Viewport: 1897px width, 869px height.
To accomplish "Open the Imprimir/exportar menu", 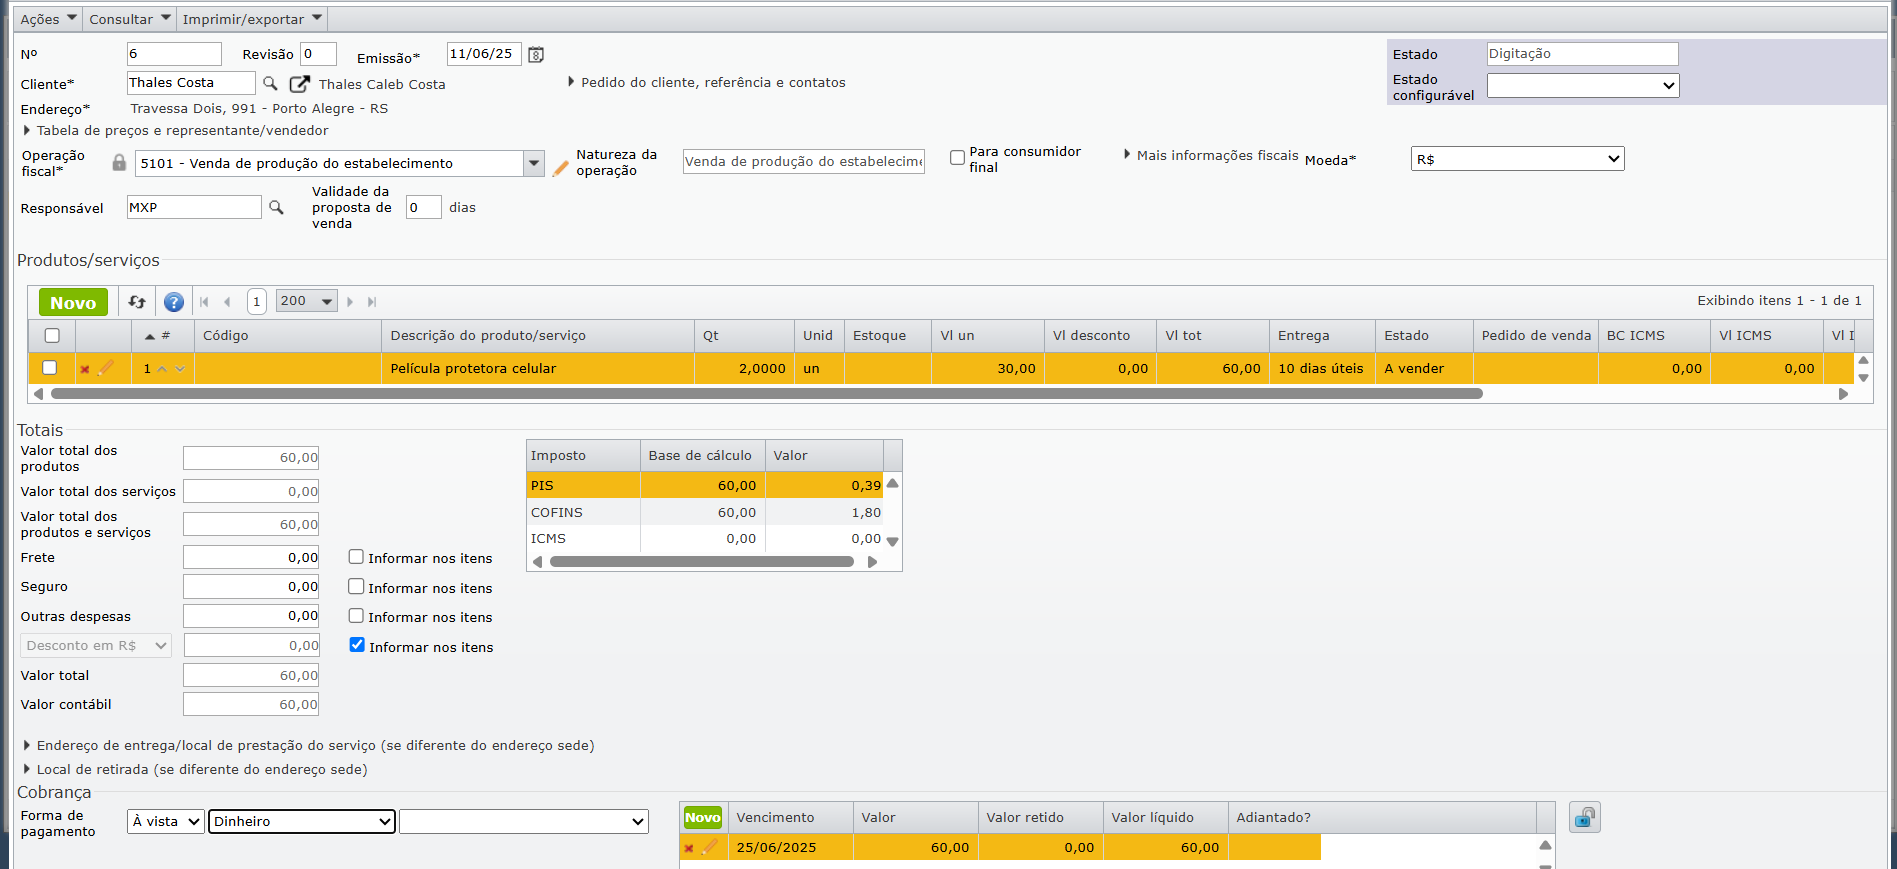I will click(x=252, y=19).
